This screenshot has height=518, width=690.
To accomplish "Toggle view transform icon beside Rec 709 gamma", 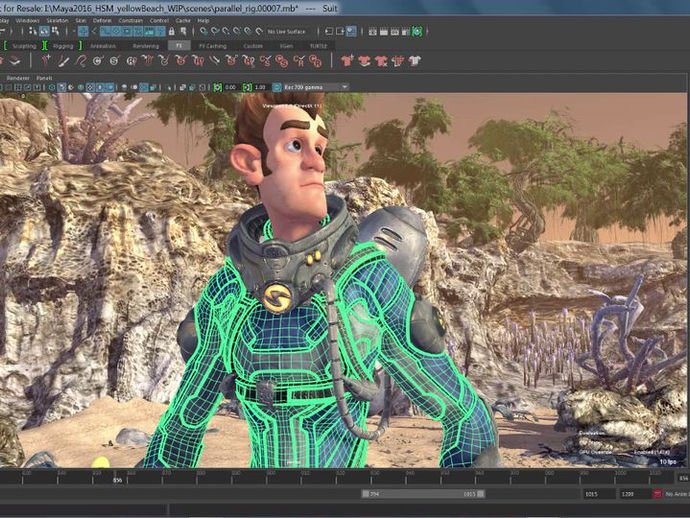I will pyautogui.click(x=276, y=87).
